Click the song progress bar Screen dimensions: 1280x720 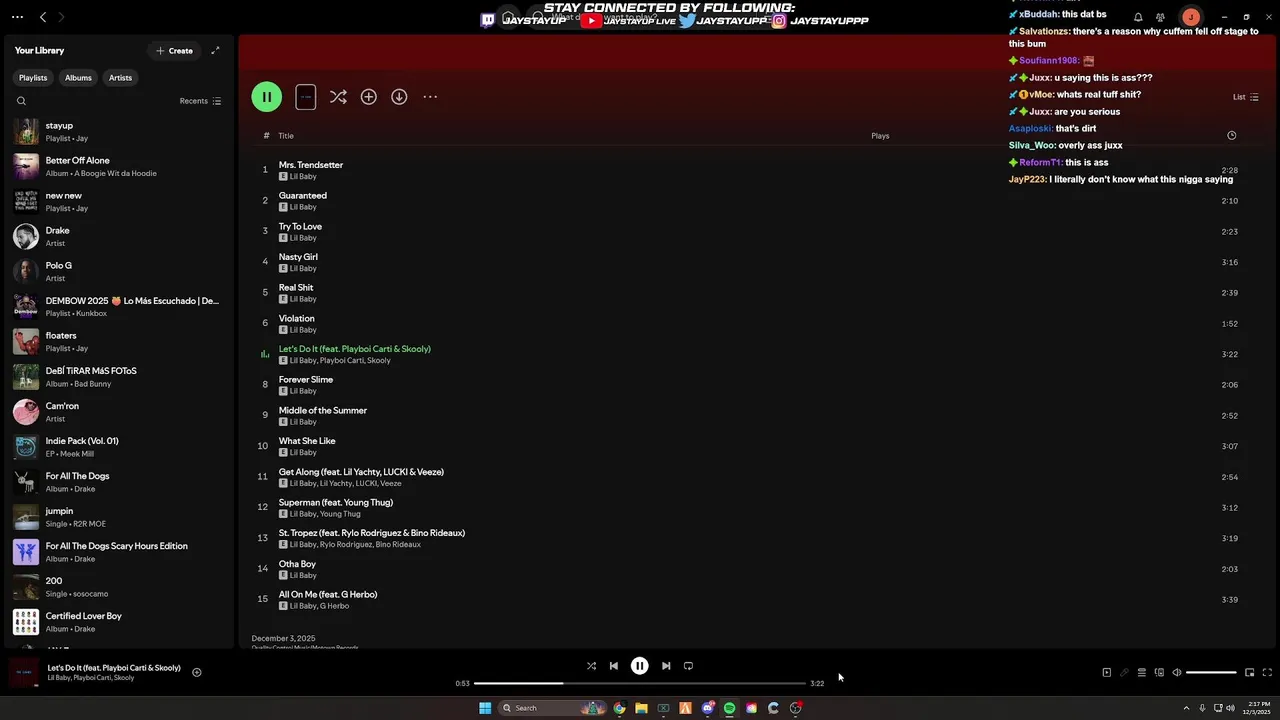640,683
